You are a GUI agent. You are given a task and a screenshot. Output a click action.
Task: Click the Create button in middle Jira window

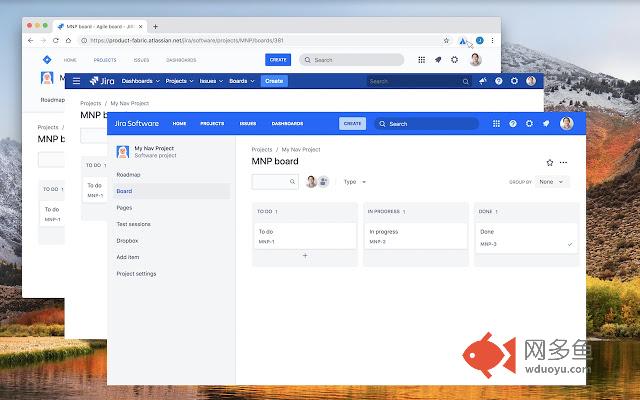(x=274, y=81)
